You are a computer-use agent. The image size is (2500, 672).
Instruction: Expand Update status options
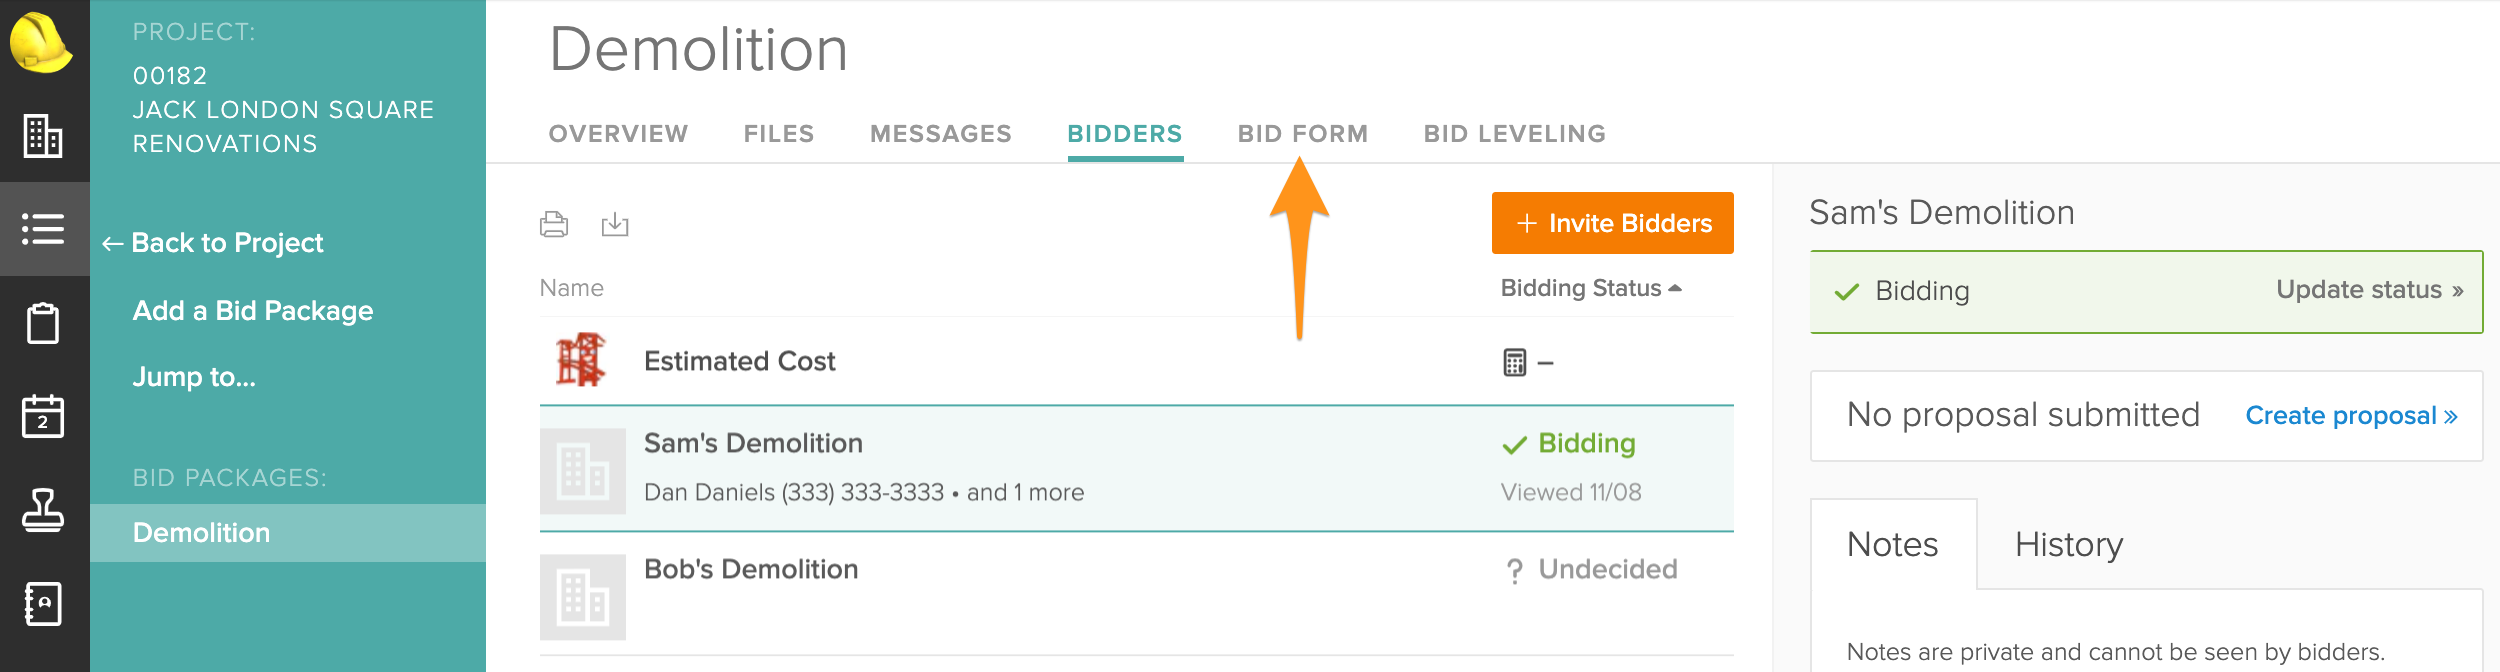2369,290
